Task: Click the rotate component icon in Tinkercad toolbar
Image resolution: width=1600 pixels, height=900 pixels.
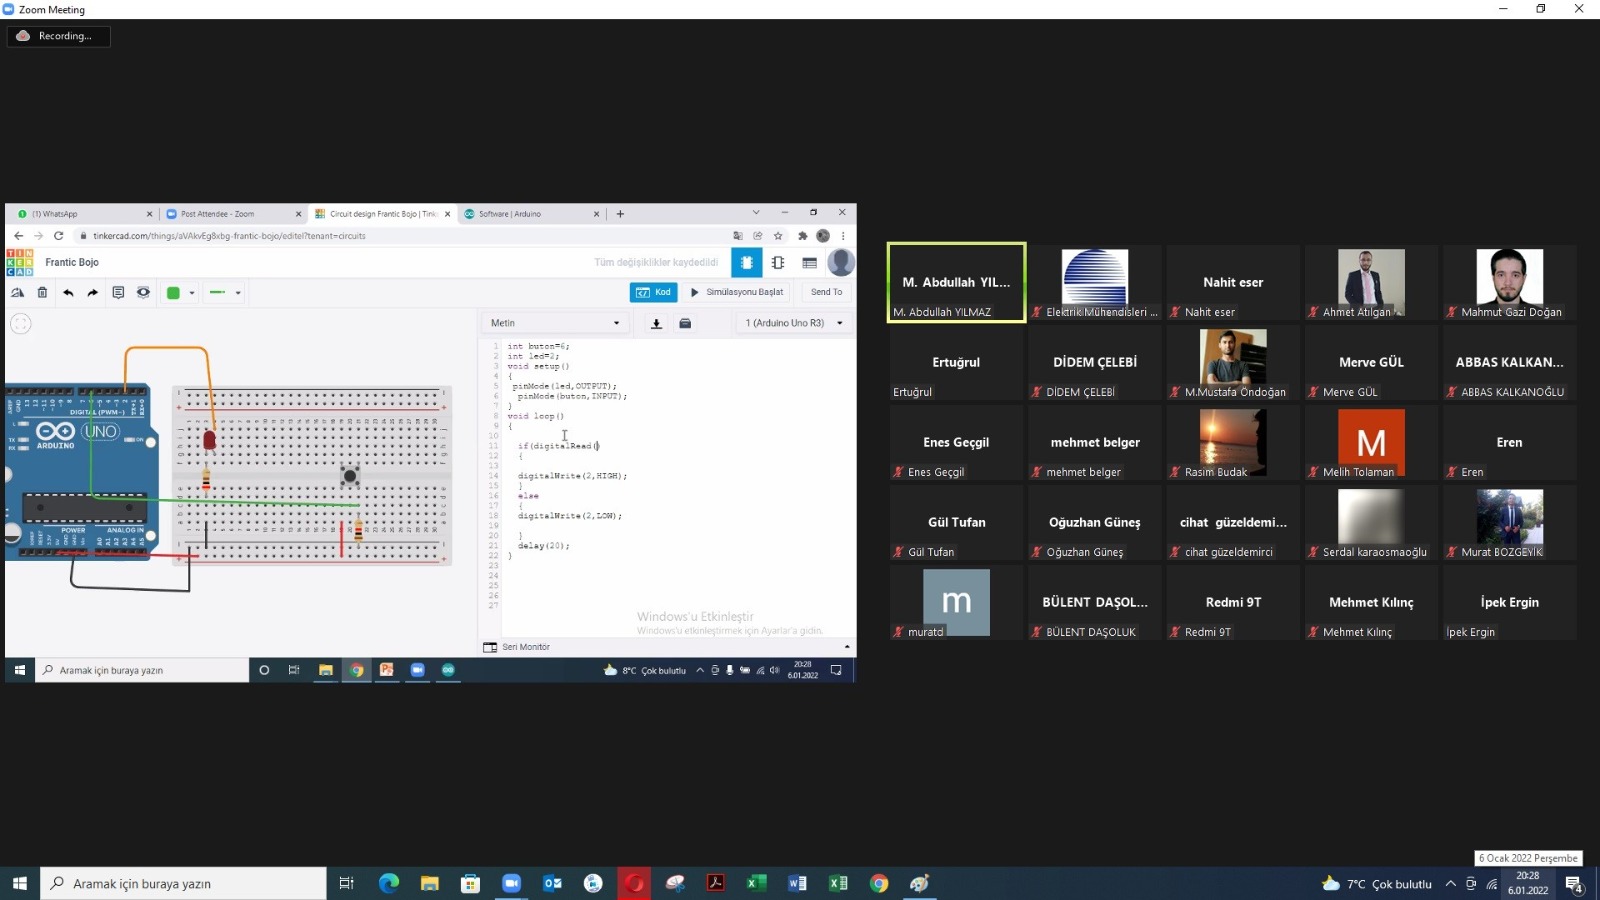Action: point(17,293)
